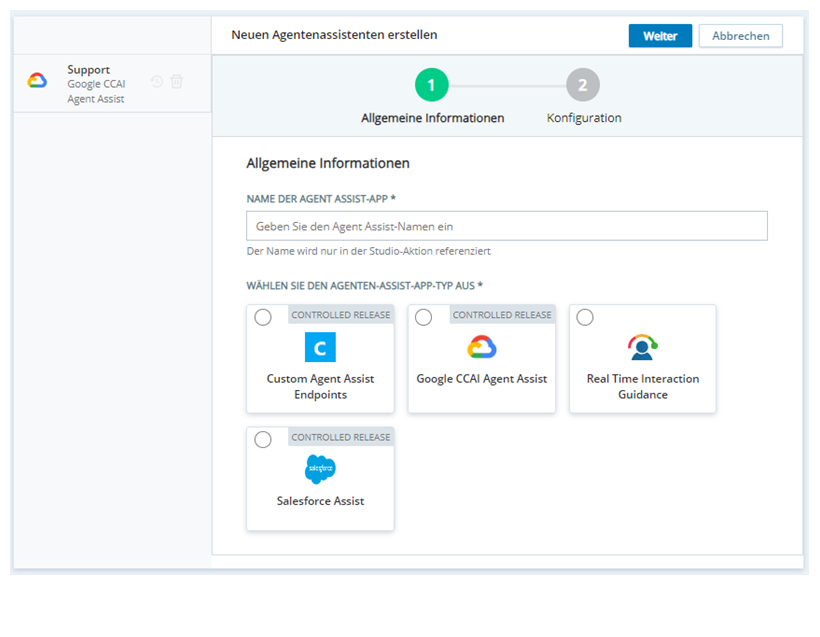Screen dimensions: 820x637
Task: Select the Google Cloud icon beside Support
Action: click(x=37, y=81)
